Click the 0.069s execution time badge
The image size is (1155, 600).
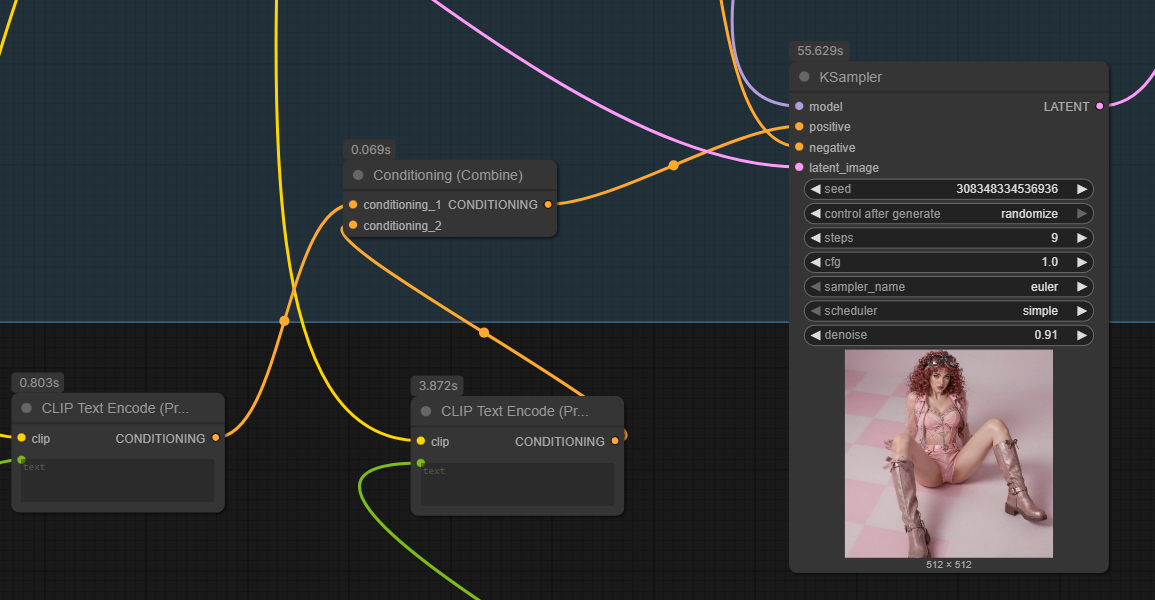click(371, 149)
